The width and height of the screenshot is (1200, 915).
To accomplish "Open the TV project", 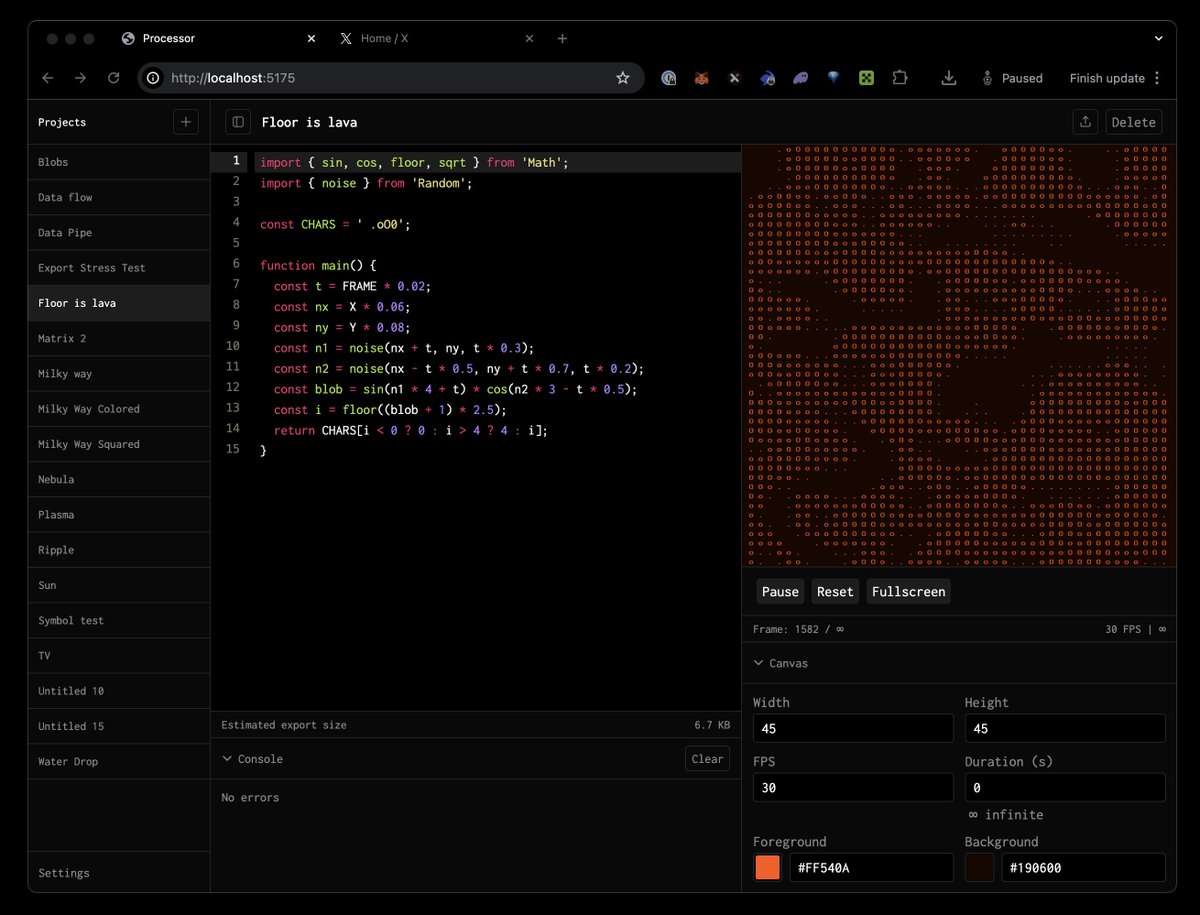I will click(x=119, y=655).
